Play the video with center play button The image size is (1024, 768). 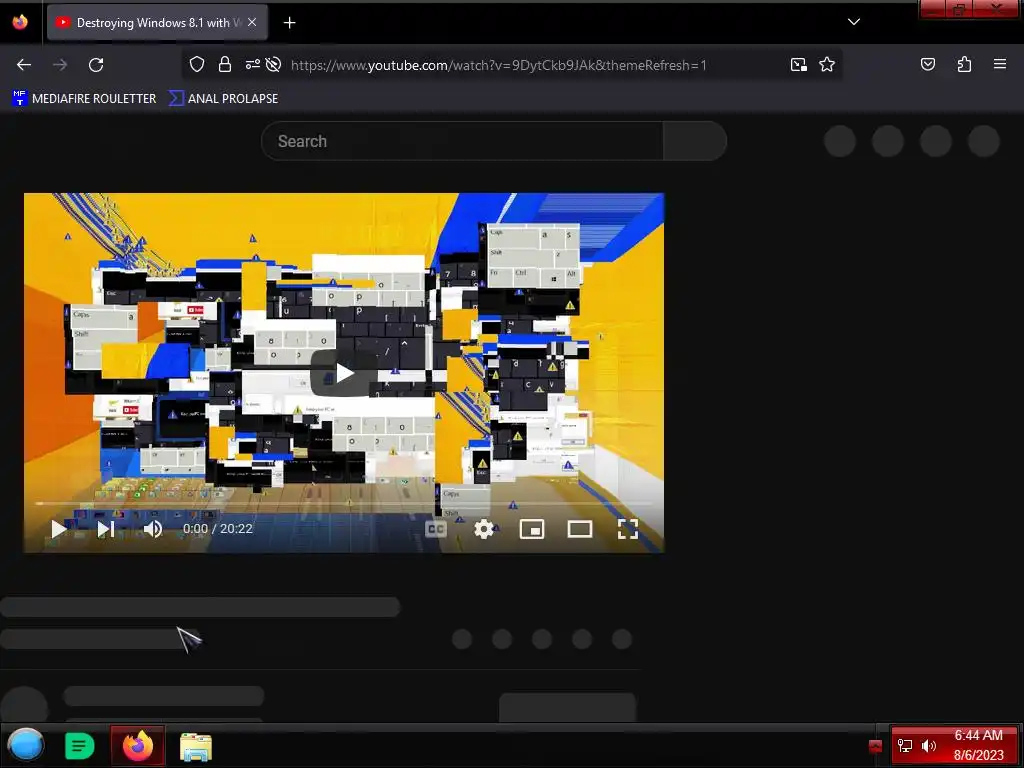[x=344, y=374]
